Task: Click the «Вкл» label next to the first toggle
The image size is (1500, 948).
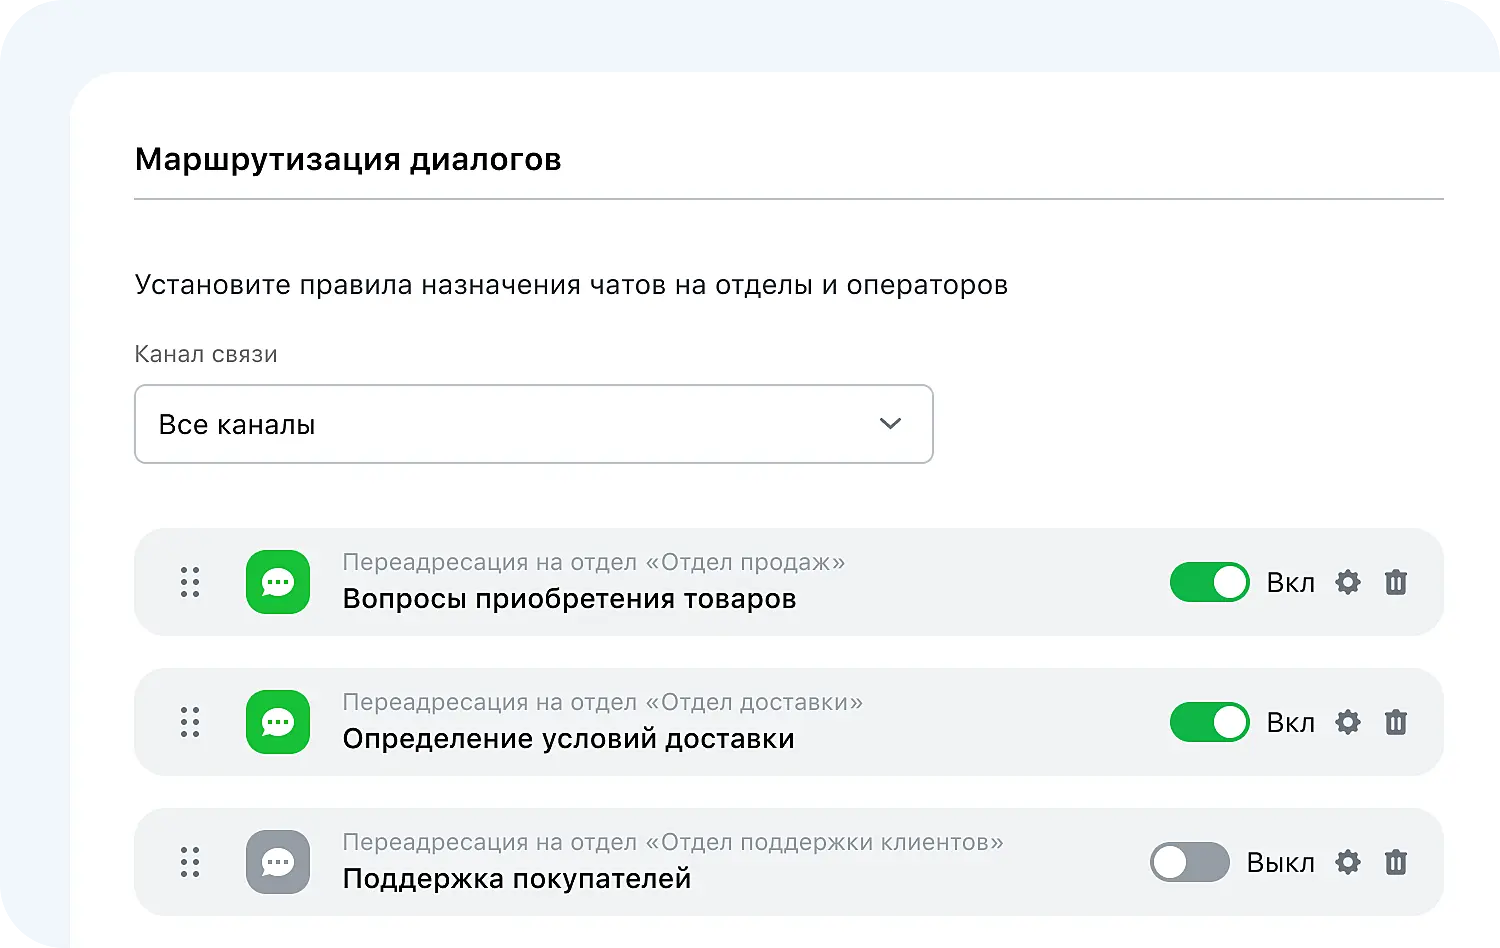Action: [x=1290, y=582]
